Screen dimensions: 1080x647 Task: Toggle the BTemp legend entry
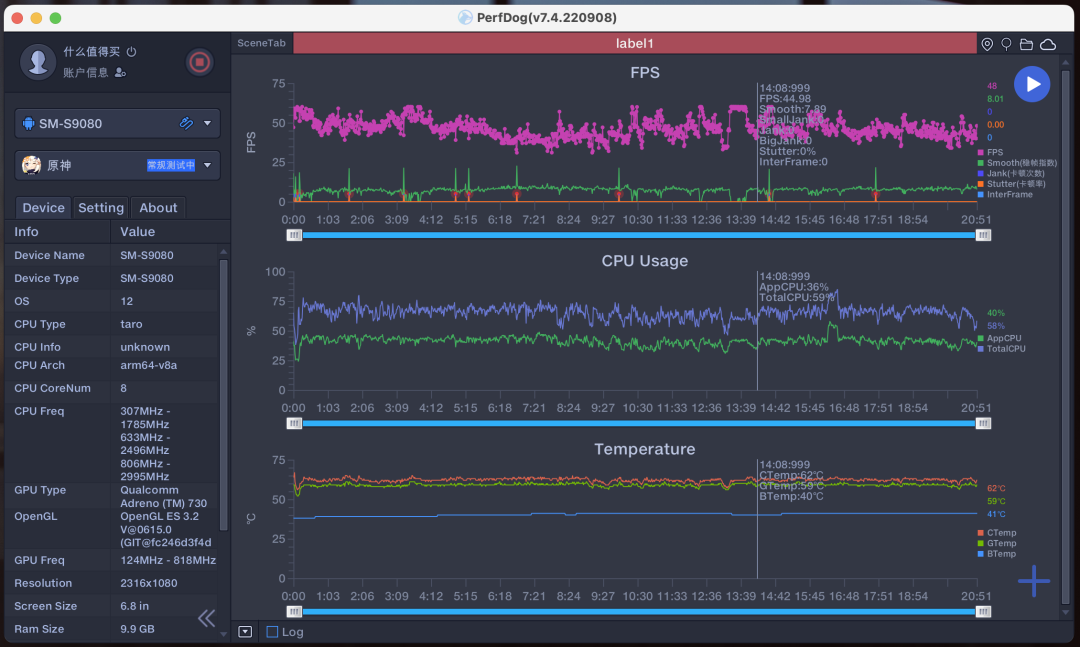click(x=997, y=553)
